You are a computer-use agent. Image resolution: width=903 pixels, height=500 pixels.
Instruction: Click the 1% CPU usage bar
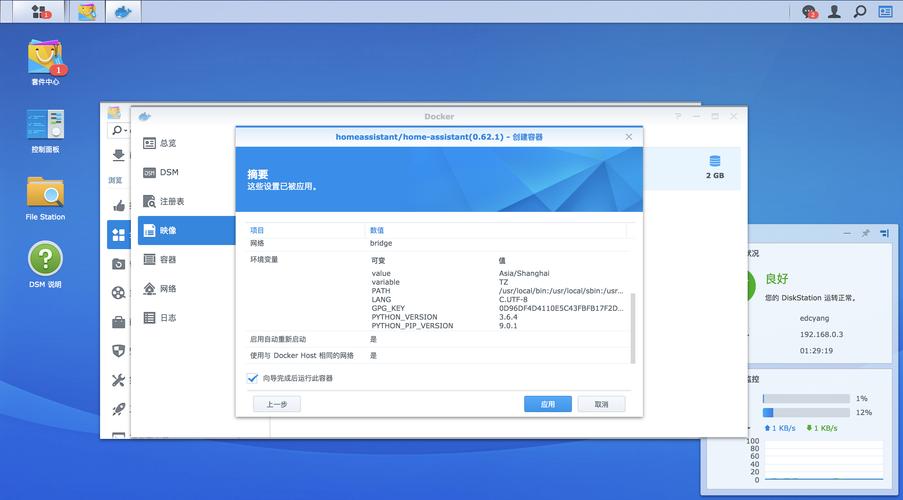pyautogui.click(x=806, y=399)
